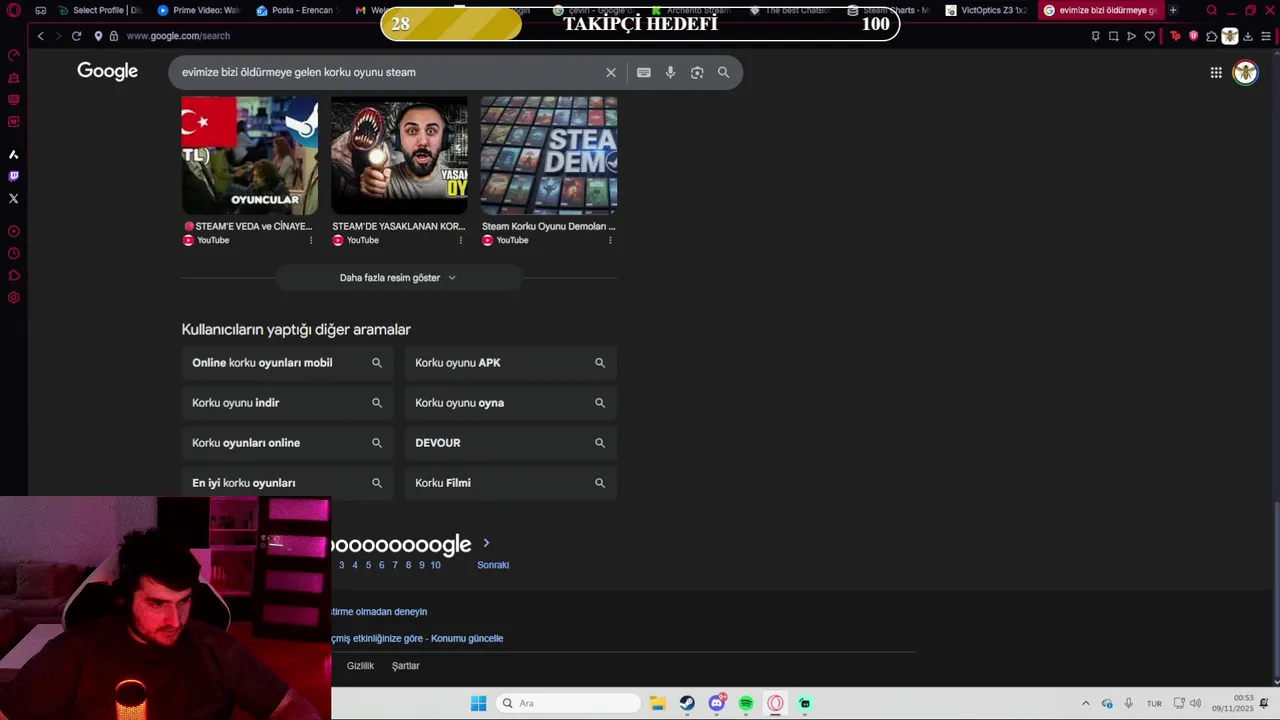Click the "Sonraki" next page link

tap(493, 565)
